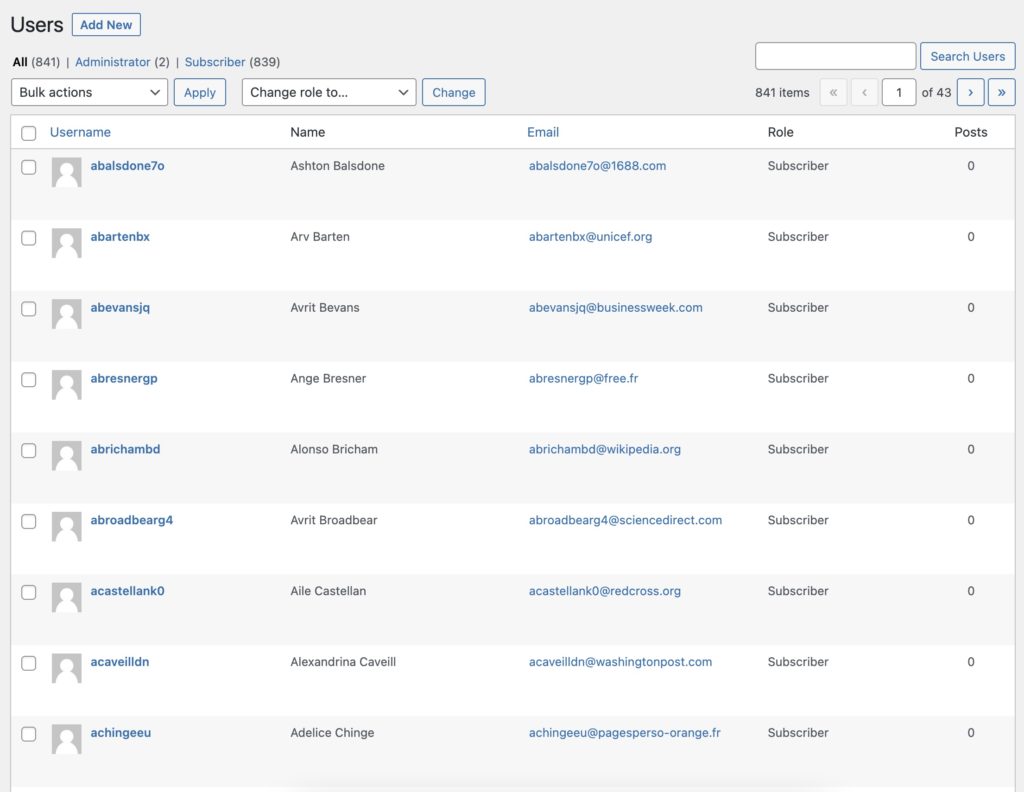Click abresnergp's profile avatar
The image size is (1024, 792).
point(66,385)
